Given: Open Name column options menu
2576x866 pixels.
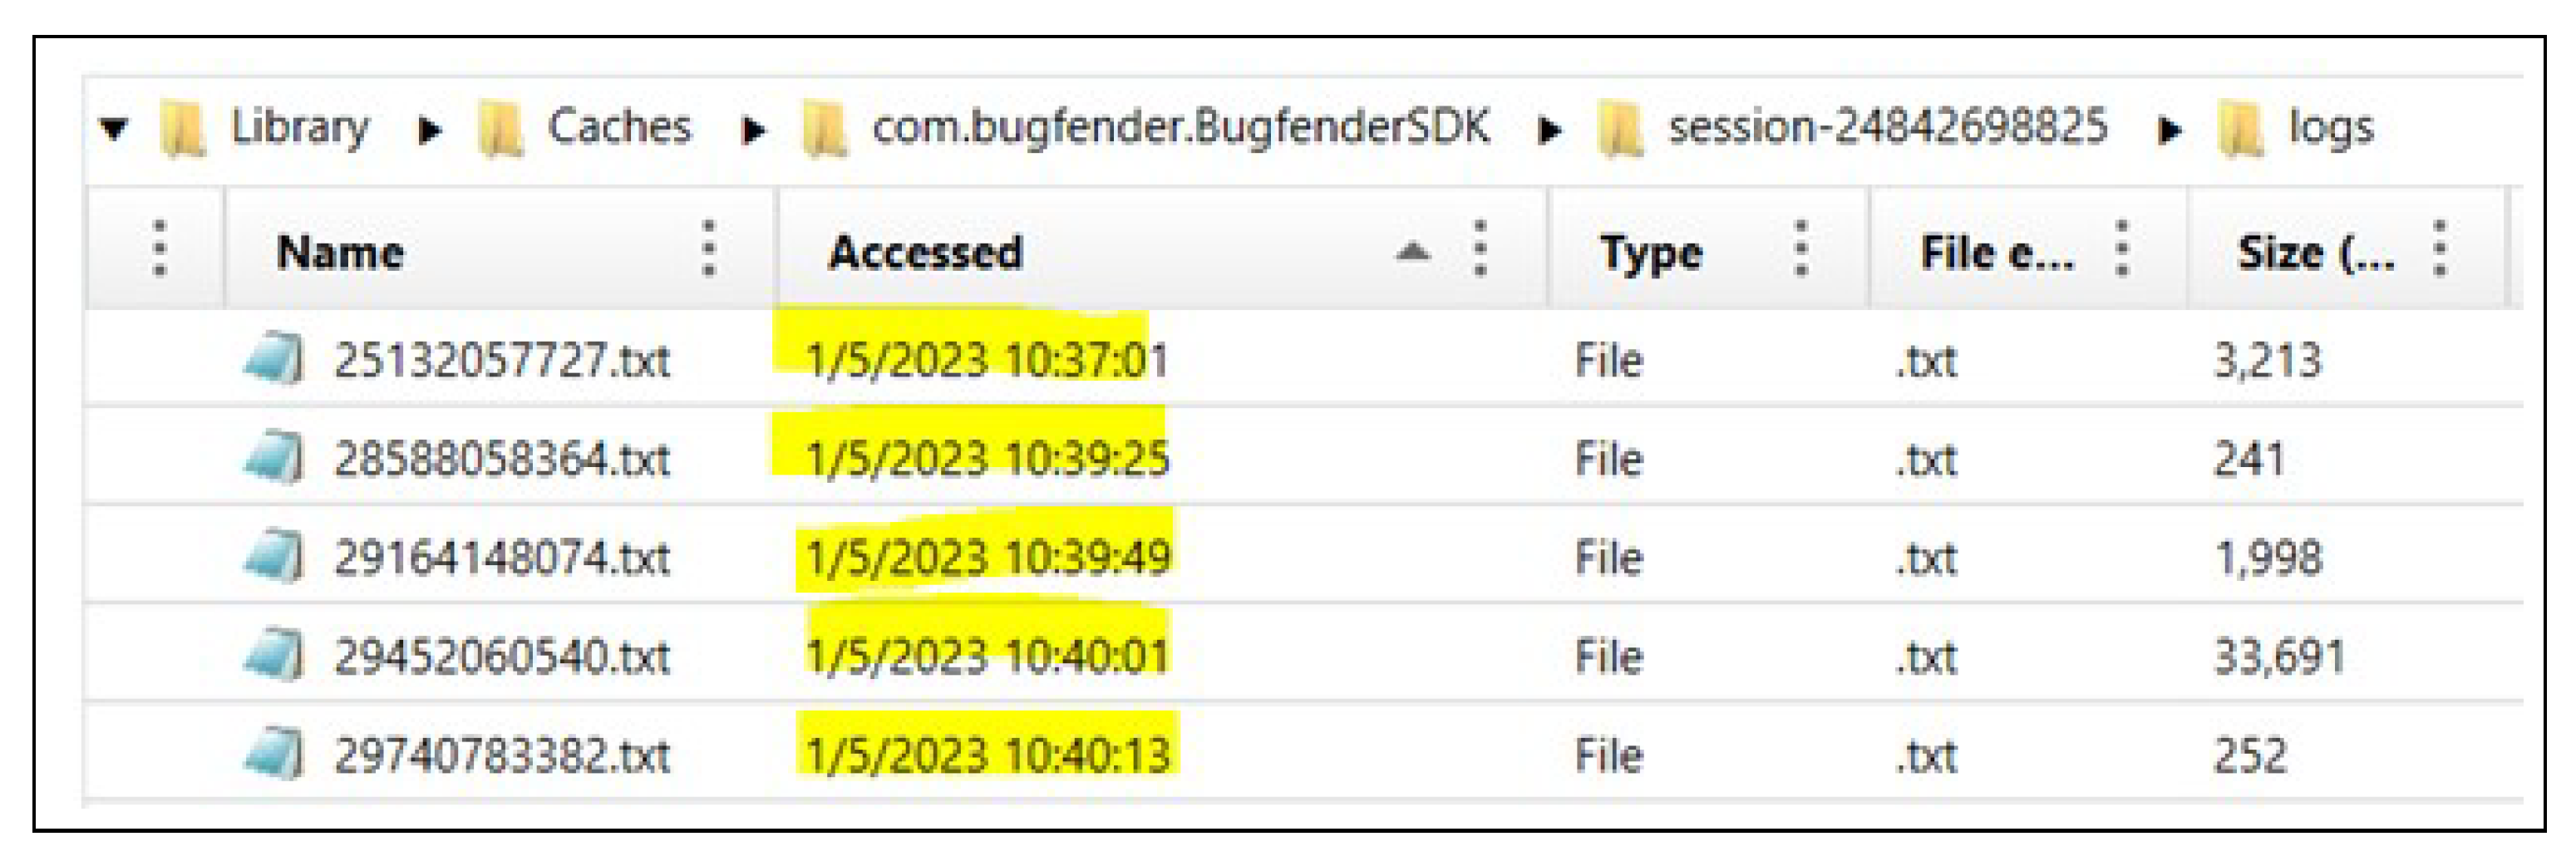Looking at the screenshot, I should pyautogui.click(x=709, y=249).
